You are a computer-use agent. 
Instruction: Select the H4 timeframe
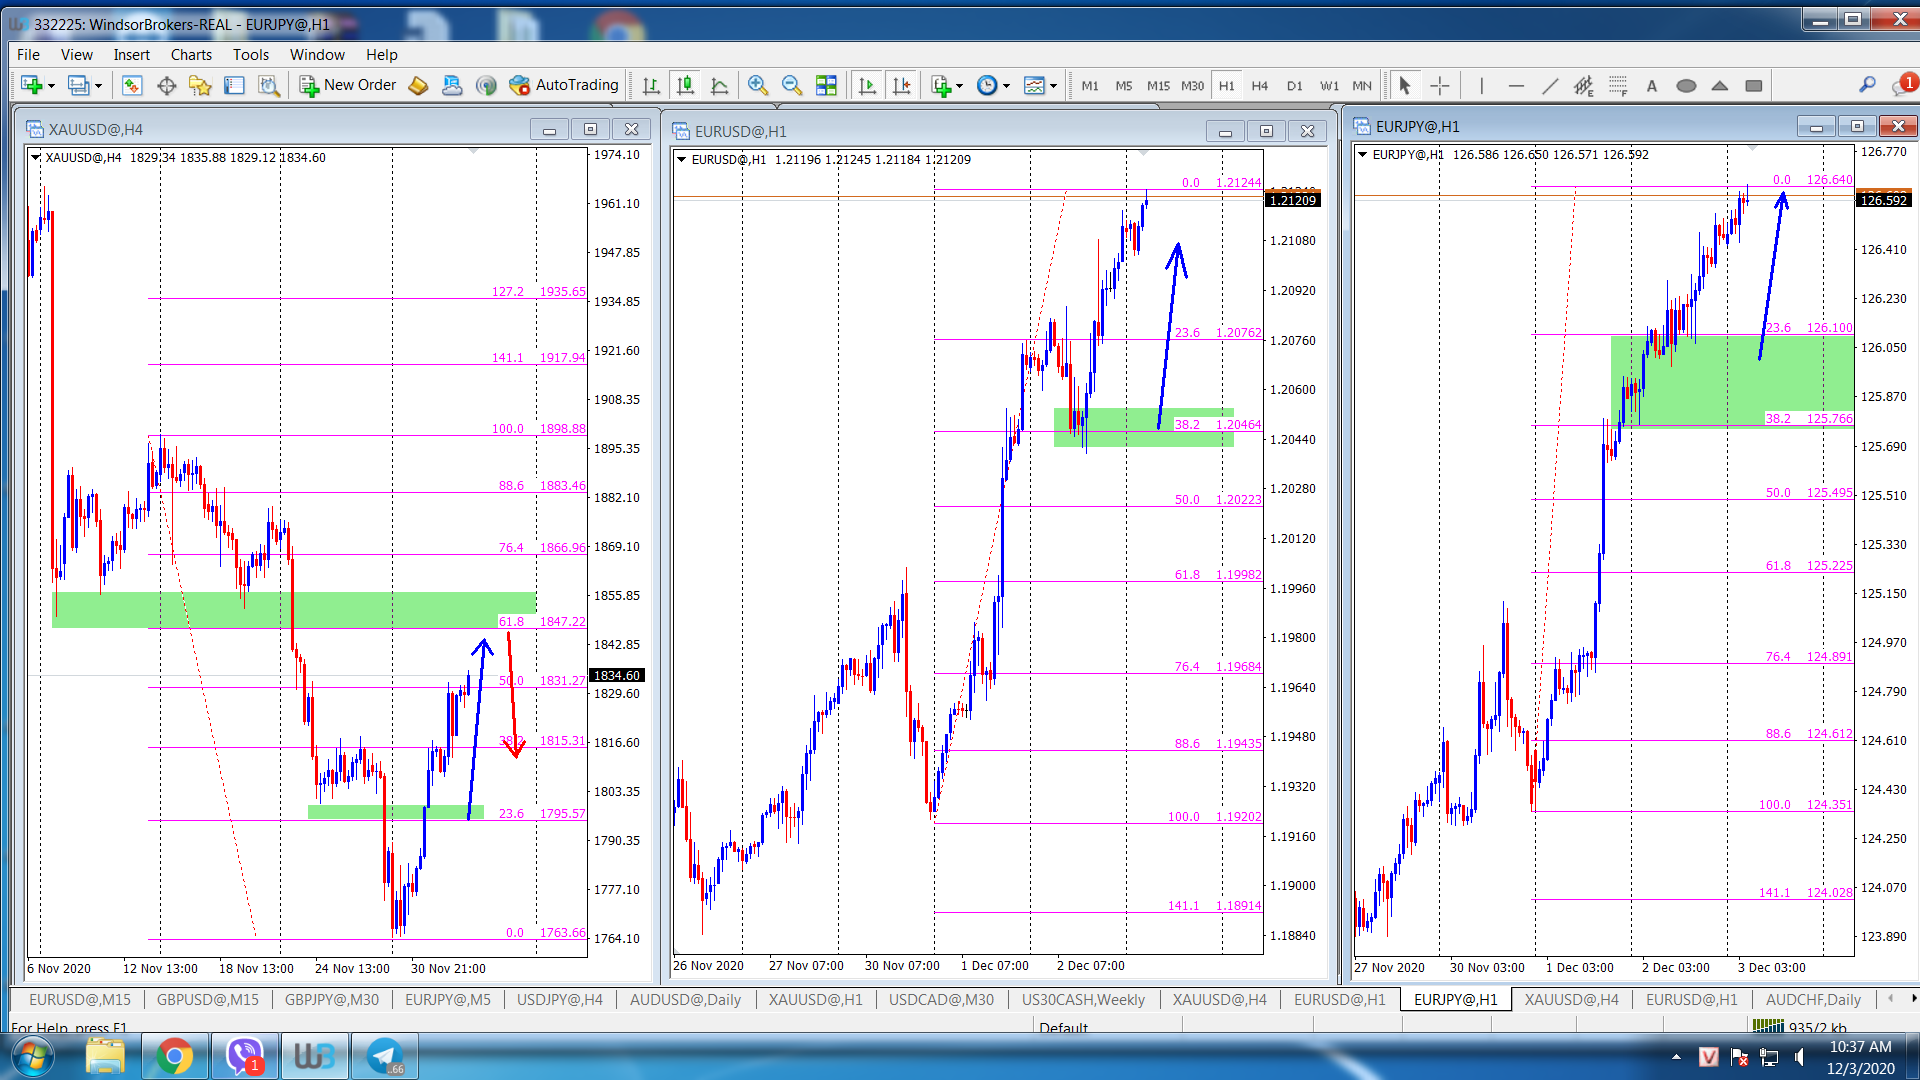[1260, 86]
